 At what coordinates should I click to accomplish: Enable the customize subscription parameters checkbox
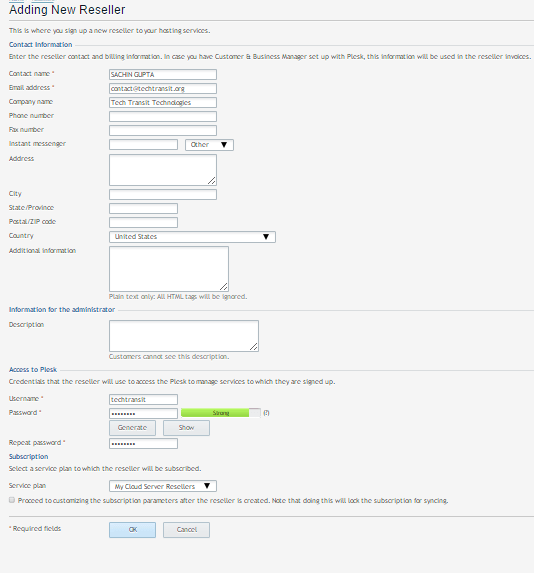[x=12, y=500]
